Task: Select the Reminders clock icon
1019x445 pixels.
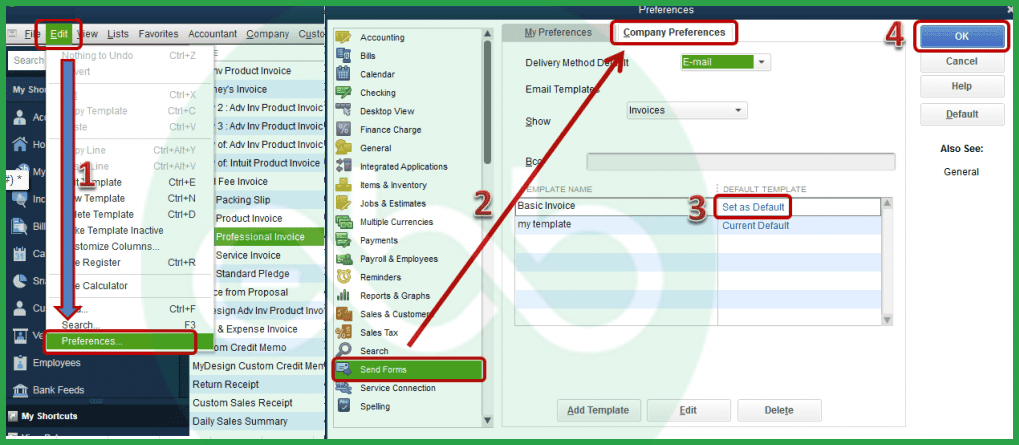Action: (343, 277)
